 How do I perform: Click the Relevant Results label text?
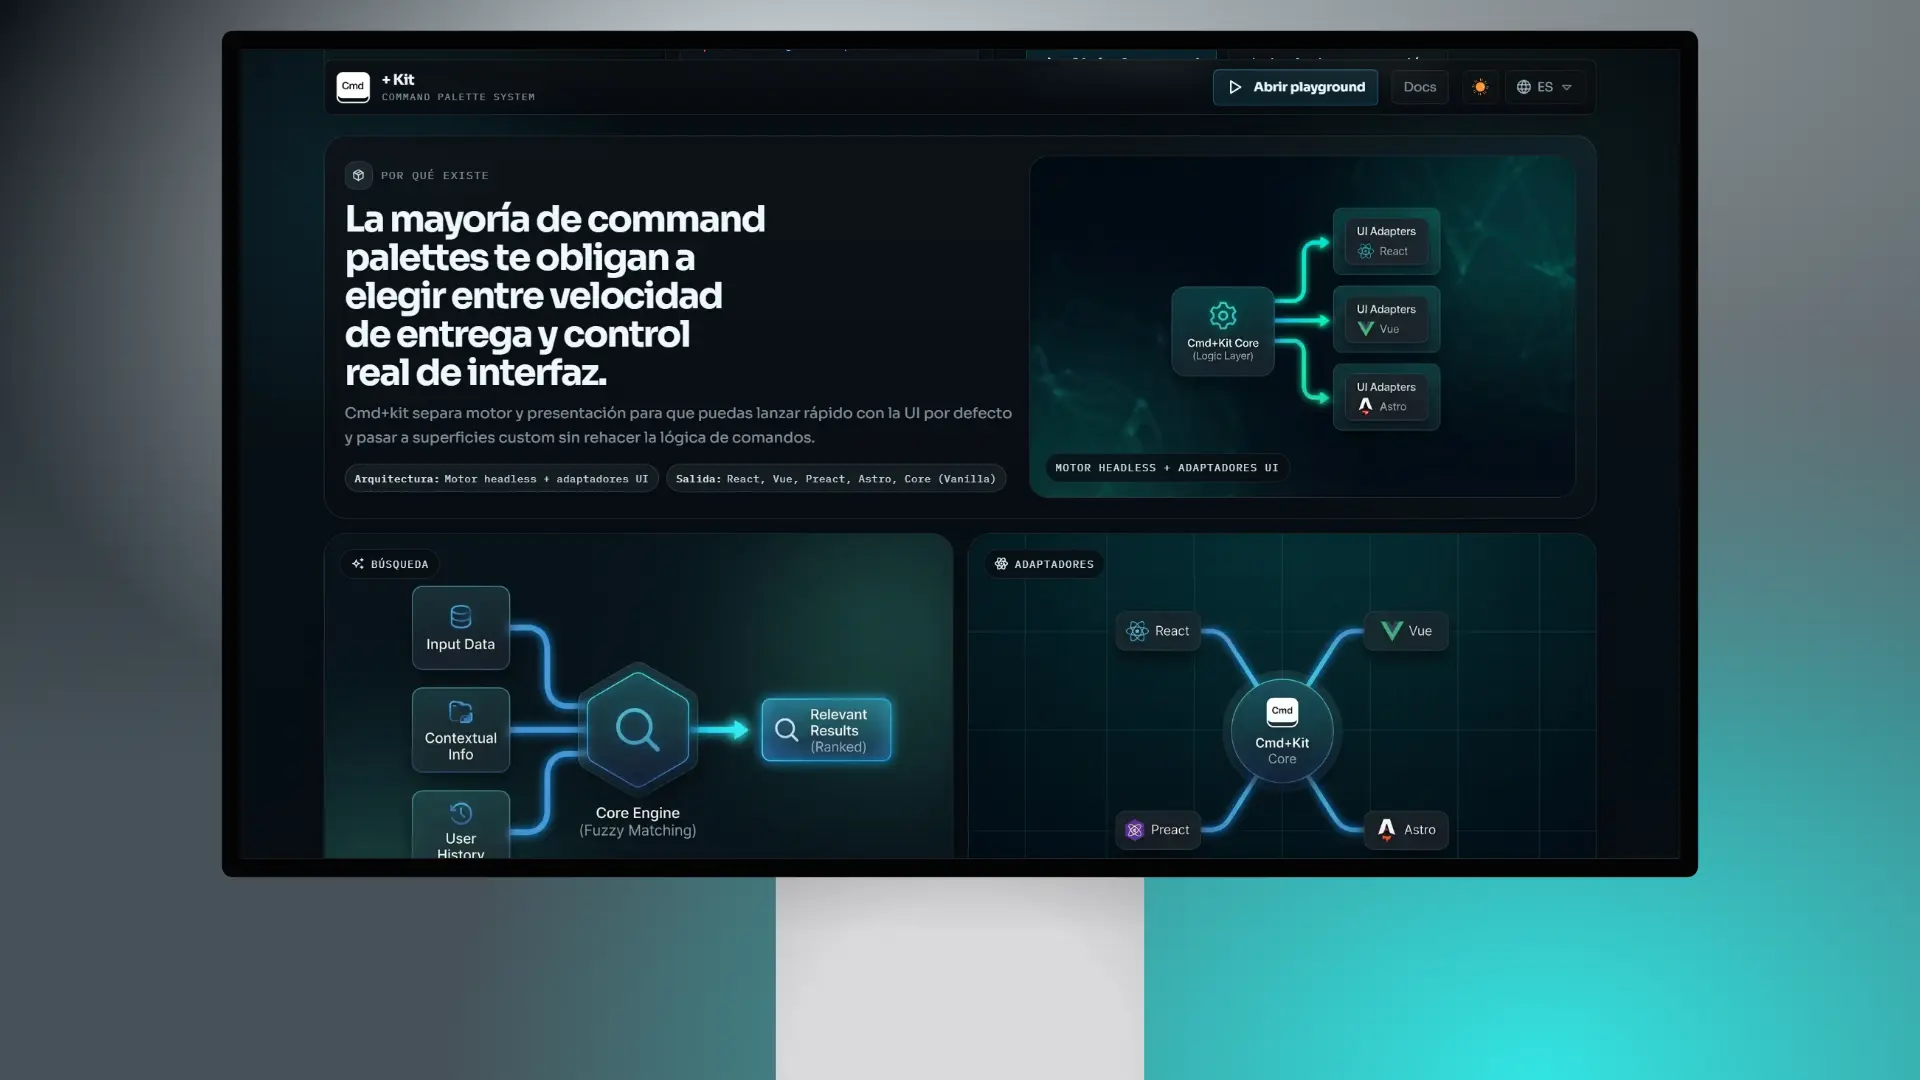click(x=838, y=723)
